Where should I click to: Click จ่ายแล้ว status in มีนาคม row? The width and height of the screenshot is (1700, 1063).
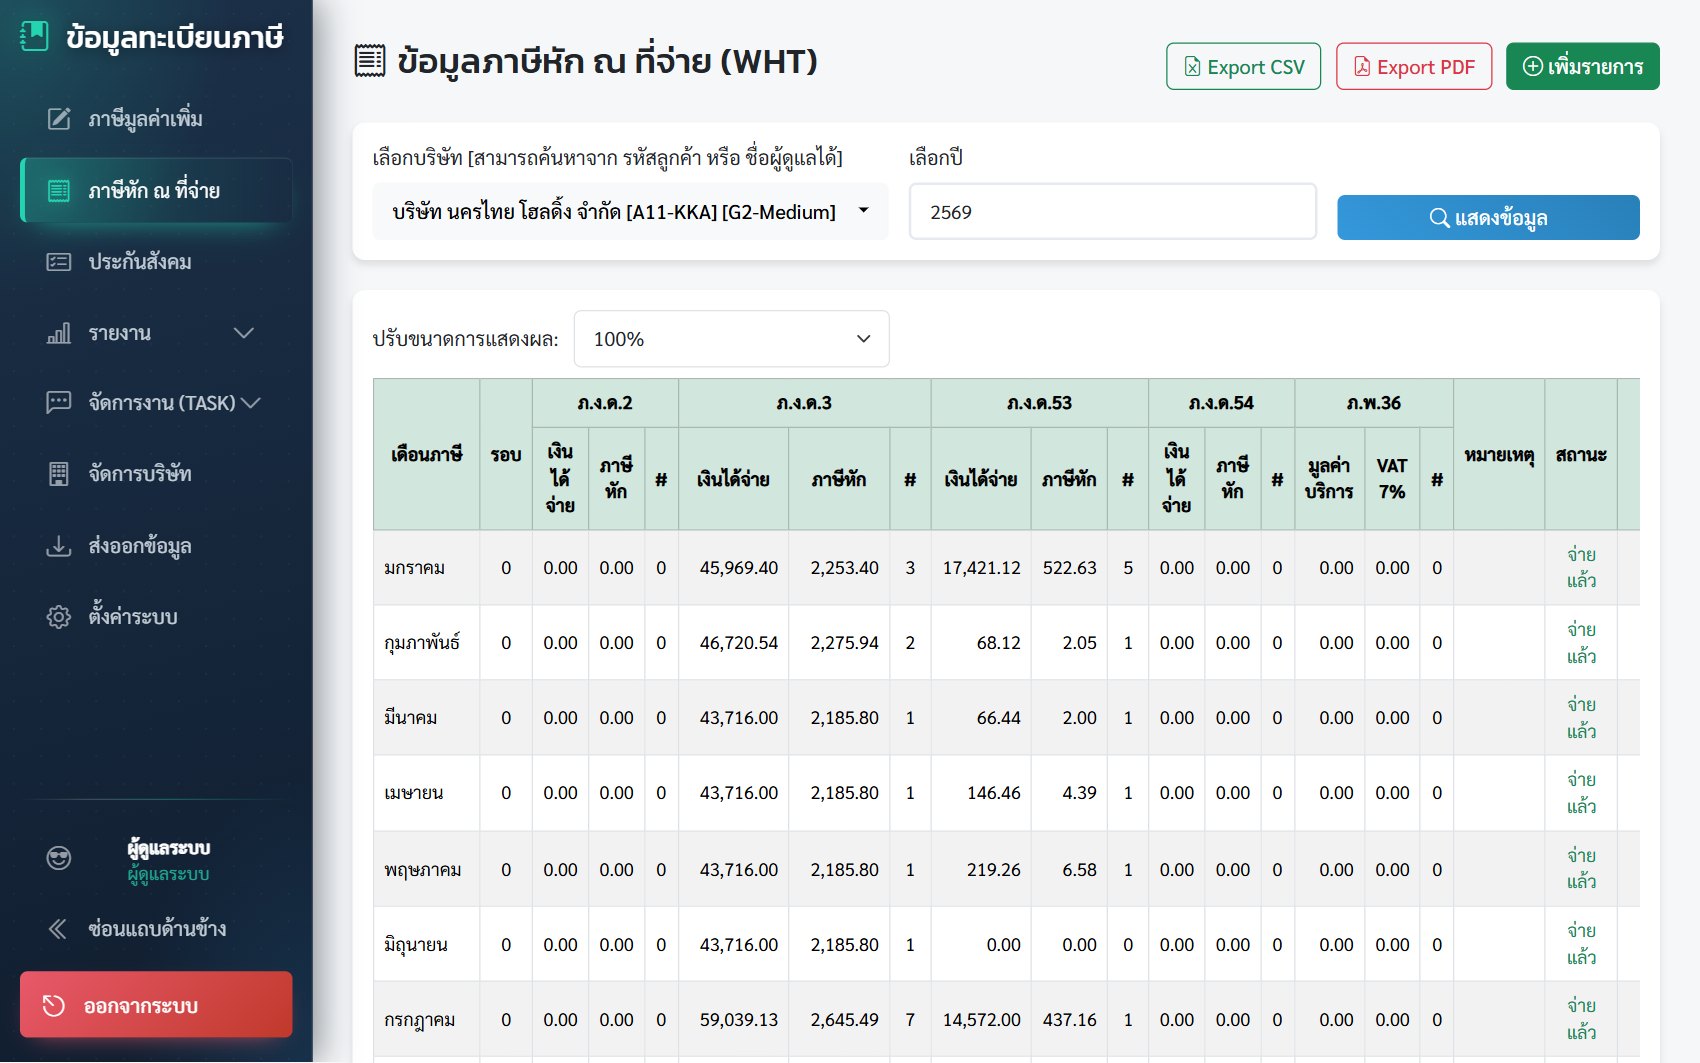click(1581, 718)
